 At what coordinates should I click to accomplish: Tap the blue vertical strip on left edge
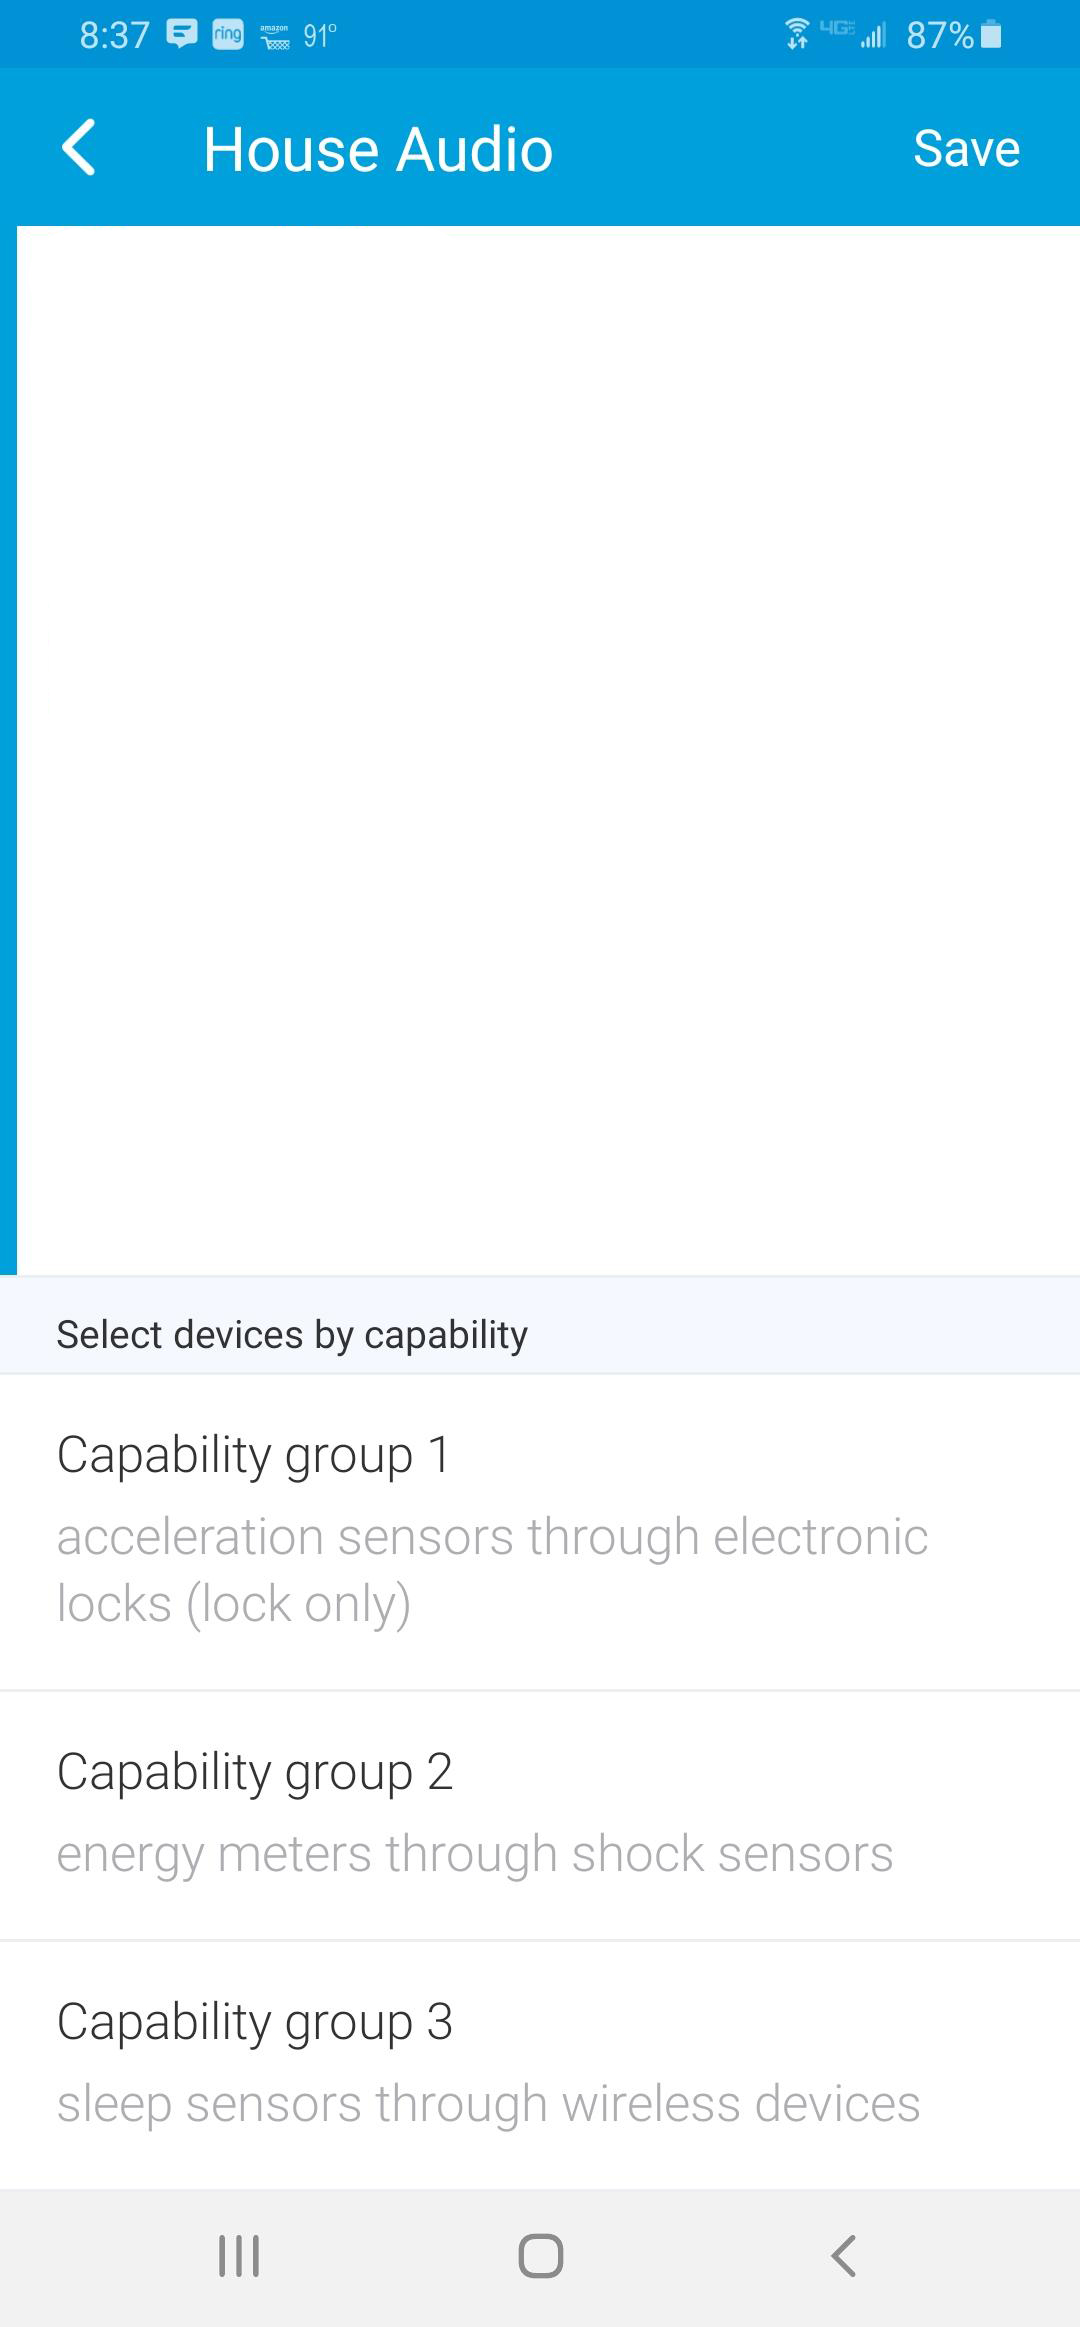[8, 750]
